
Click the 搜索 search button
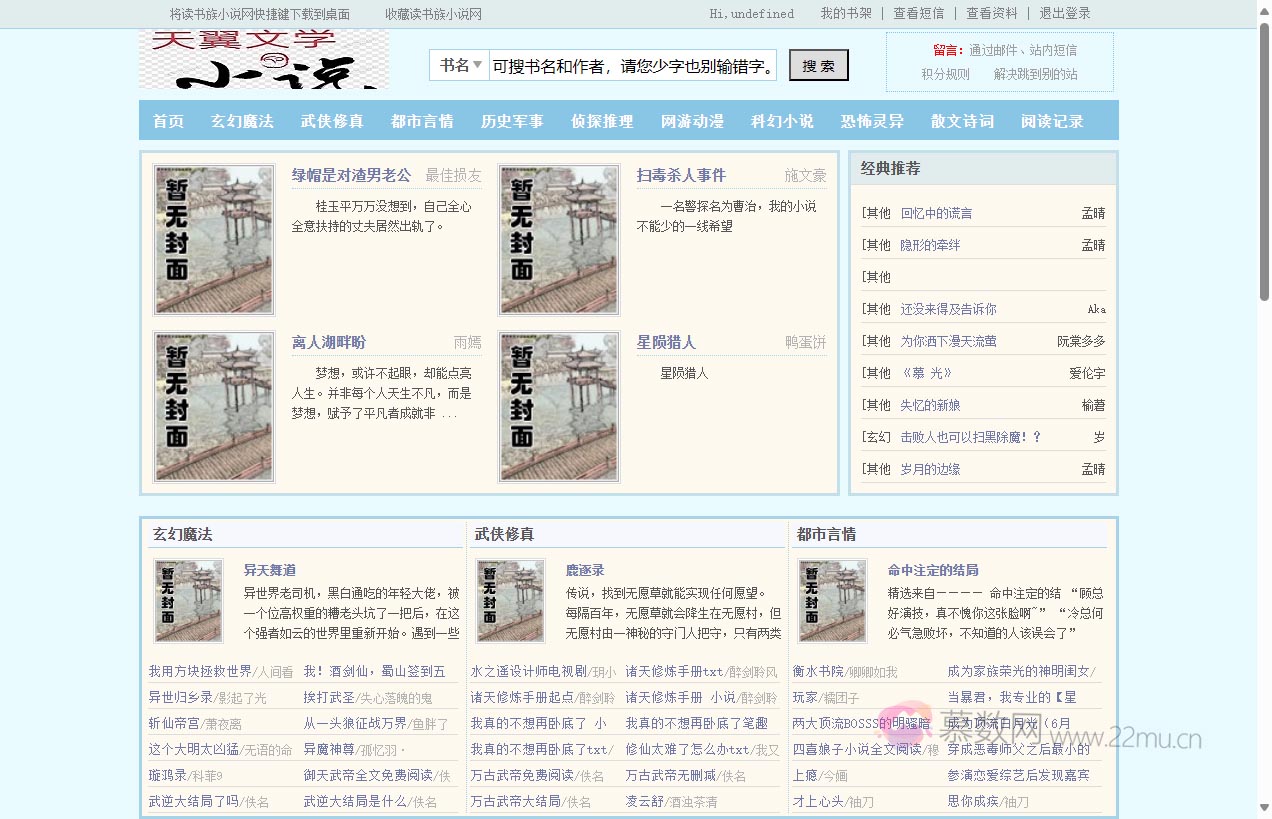pos(818,64)
